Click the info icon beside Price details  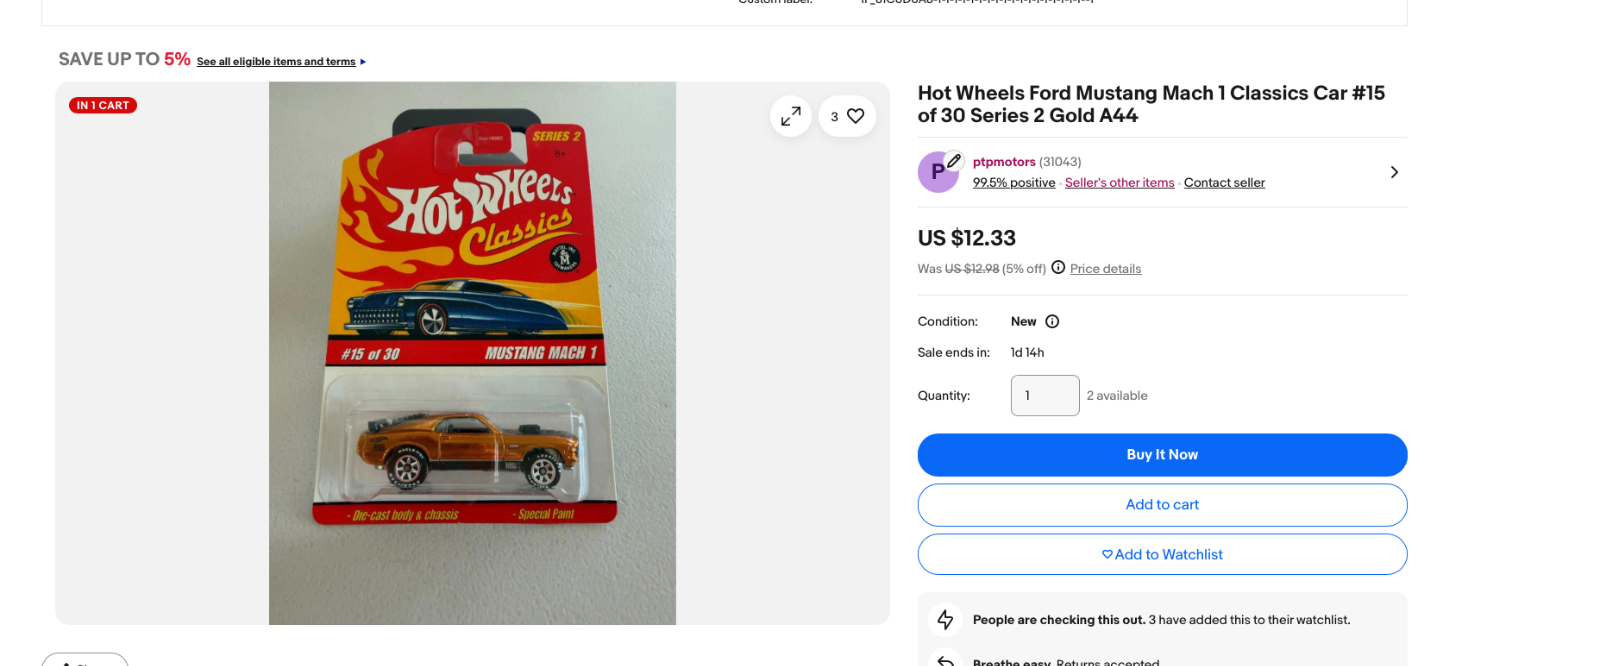click(x=1058, y=267)
